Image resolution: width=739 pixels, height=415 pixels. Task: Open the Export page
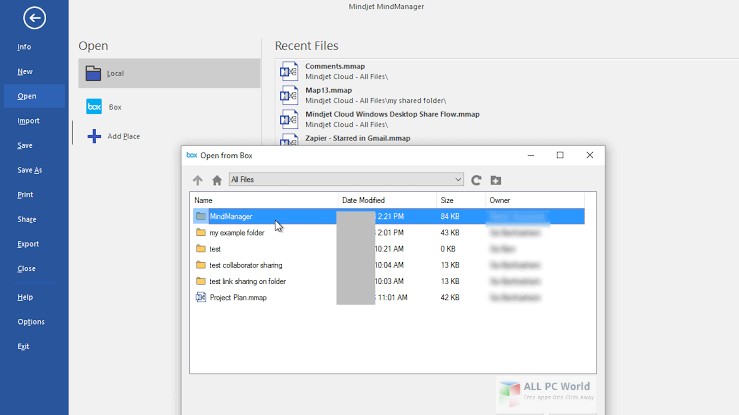pyautogui.click(x=28, y=244)
